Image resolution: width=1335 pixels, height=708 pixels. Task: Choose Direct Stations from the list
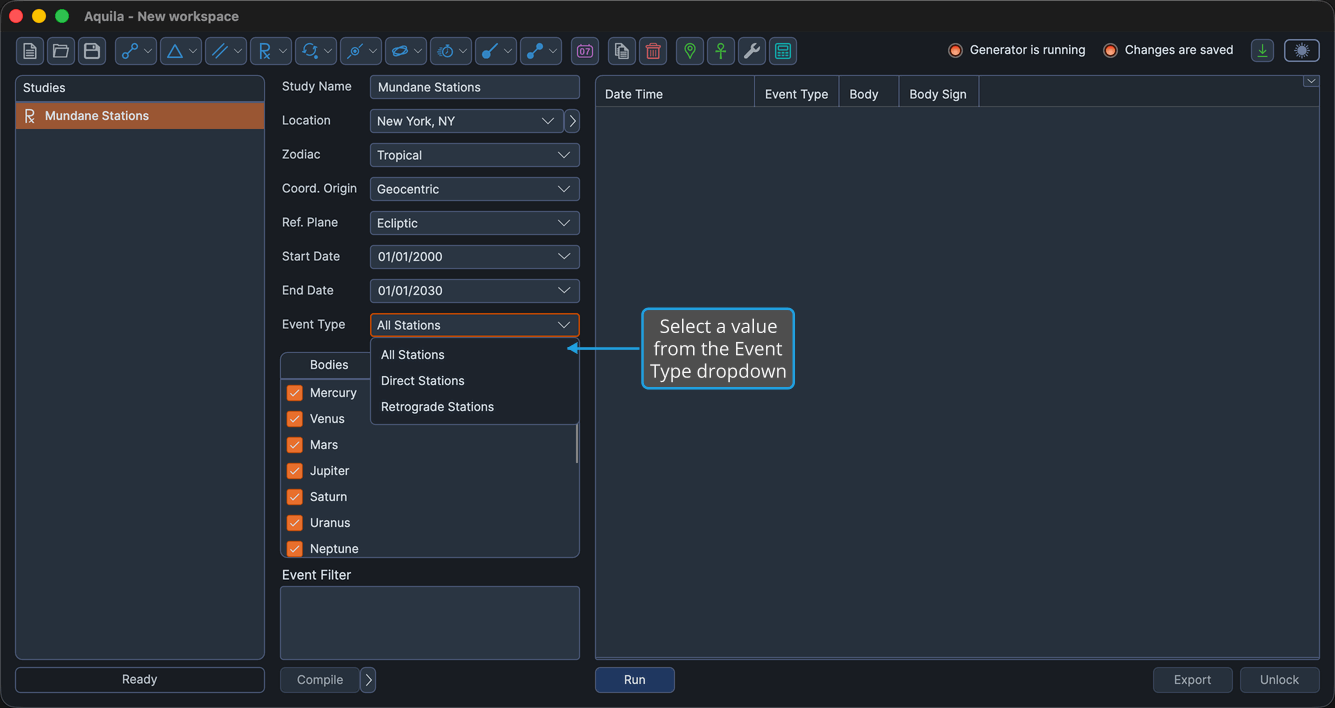[x=475, y=381]
